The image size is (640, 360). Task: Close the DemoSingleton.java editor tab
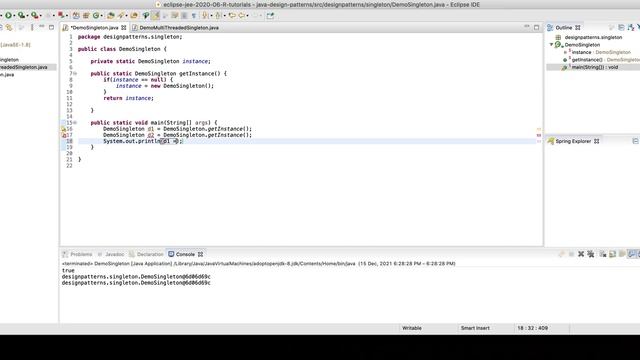pyautogui.click(x=124, y=28)
